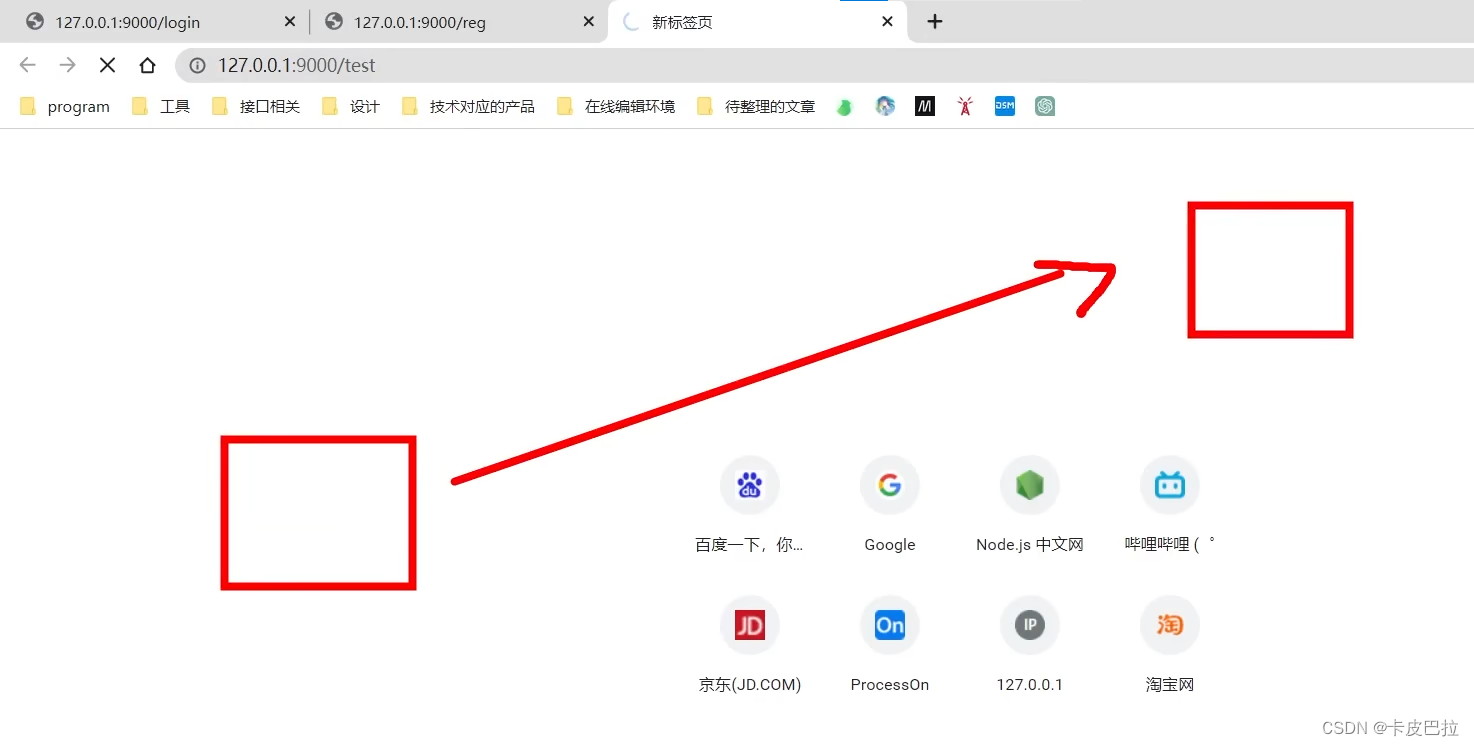1474x746 pixels.
Task: Click the 哔哩哔哩 shortcut label
Action: click(x=1170, y=545)
